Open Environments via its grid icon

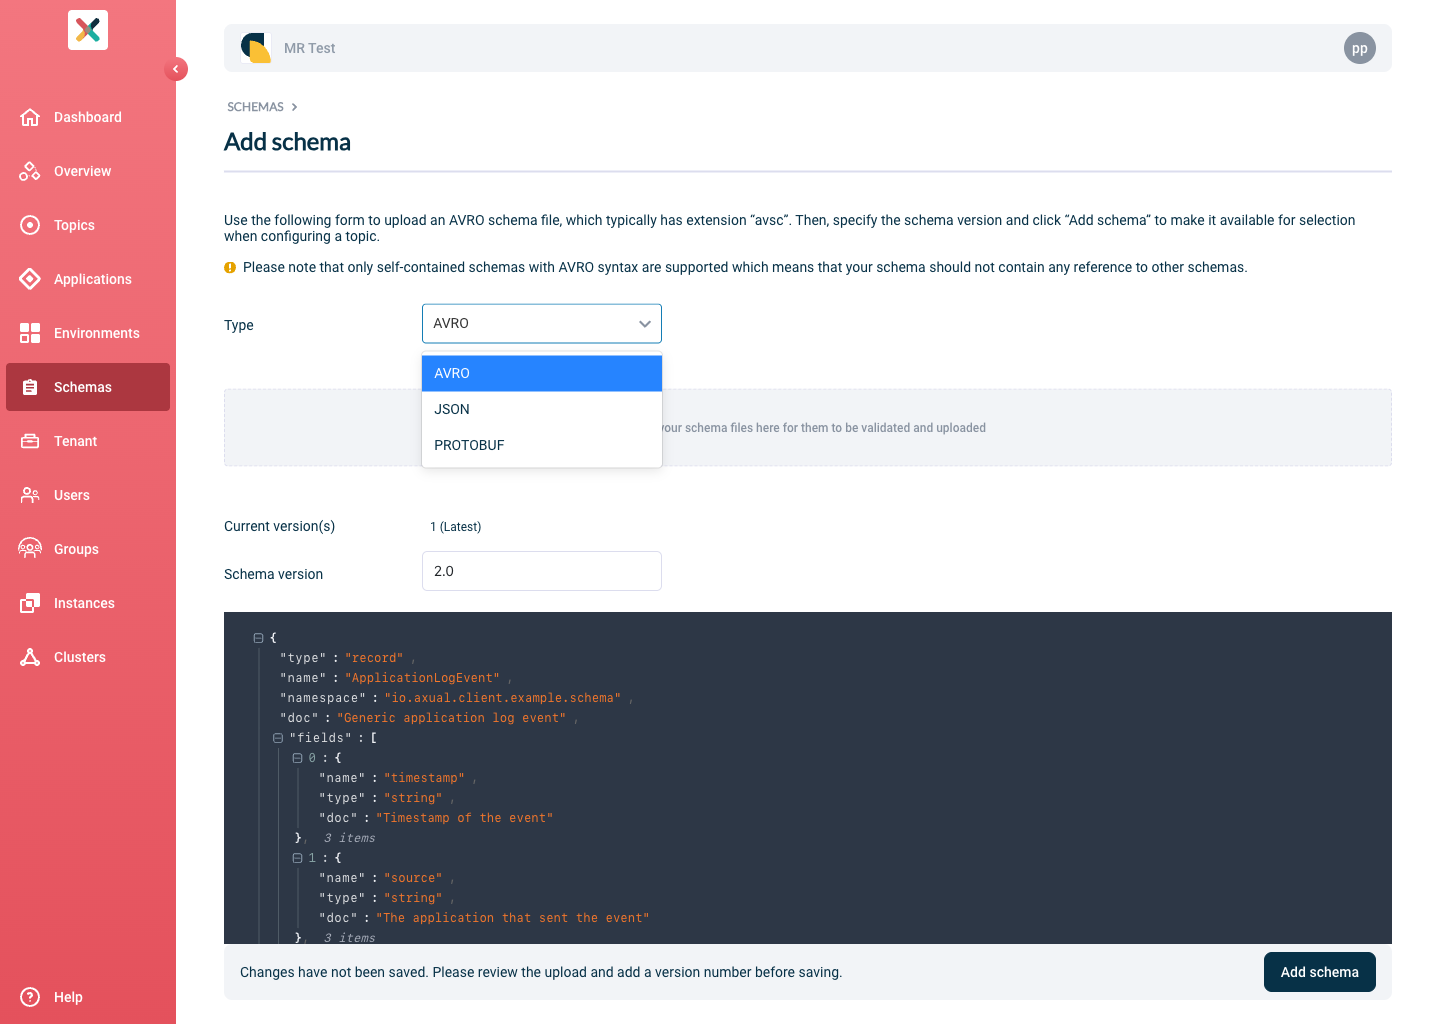click(30, 333)
